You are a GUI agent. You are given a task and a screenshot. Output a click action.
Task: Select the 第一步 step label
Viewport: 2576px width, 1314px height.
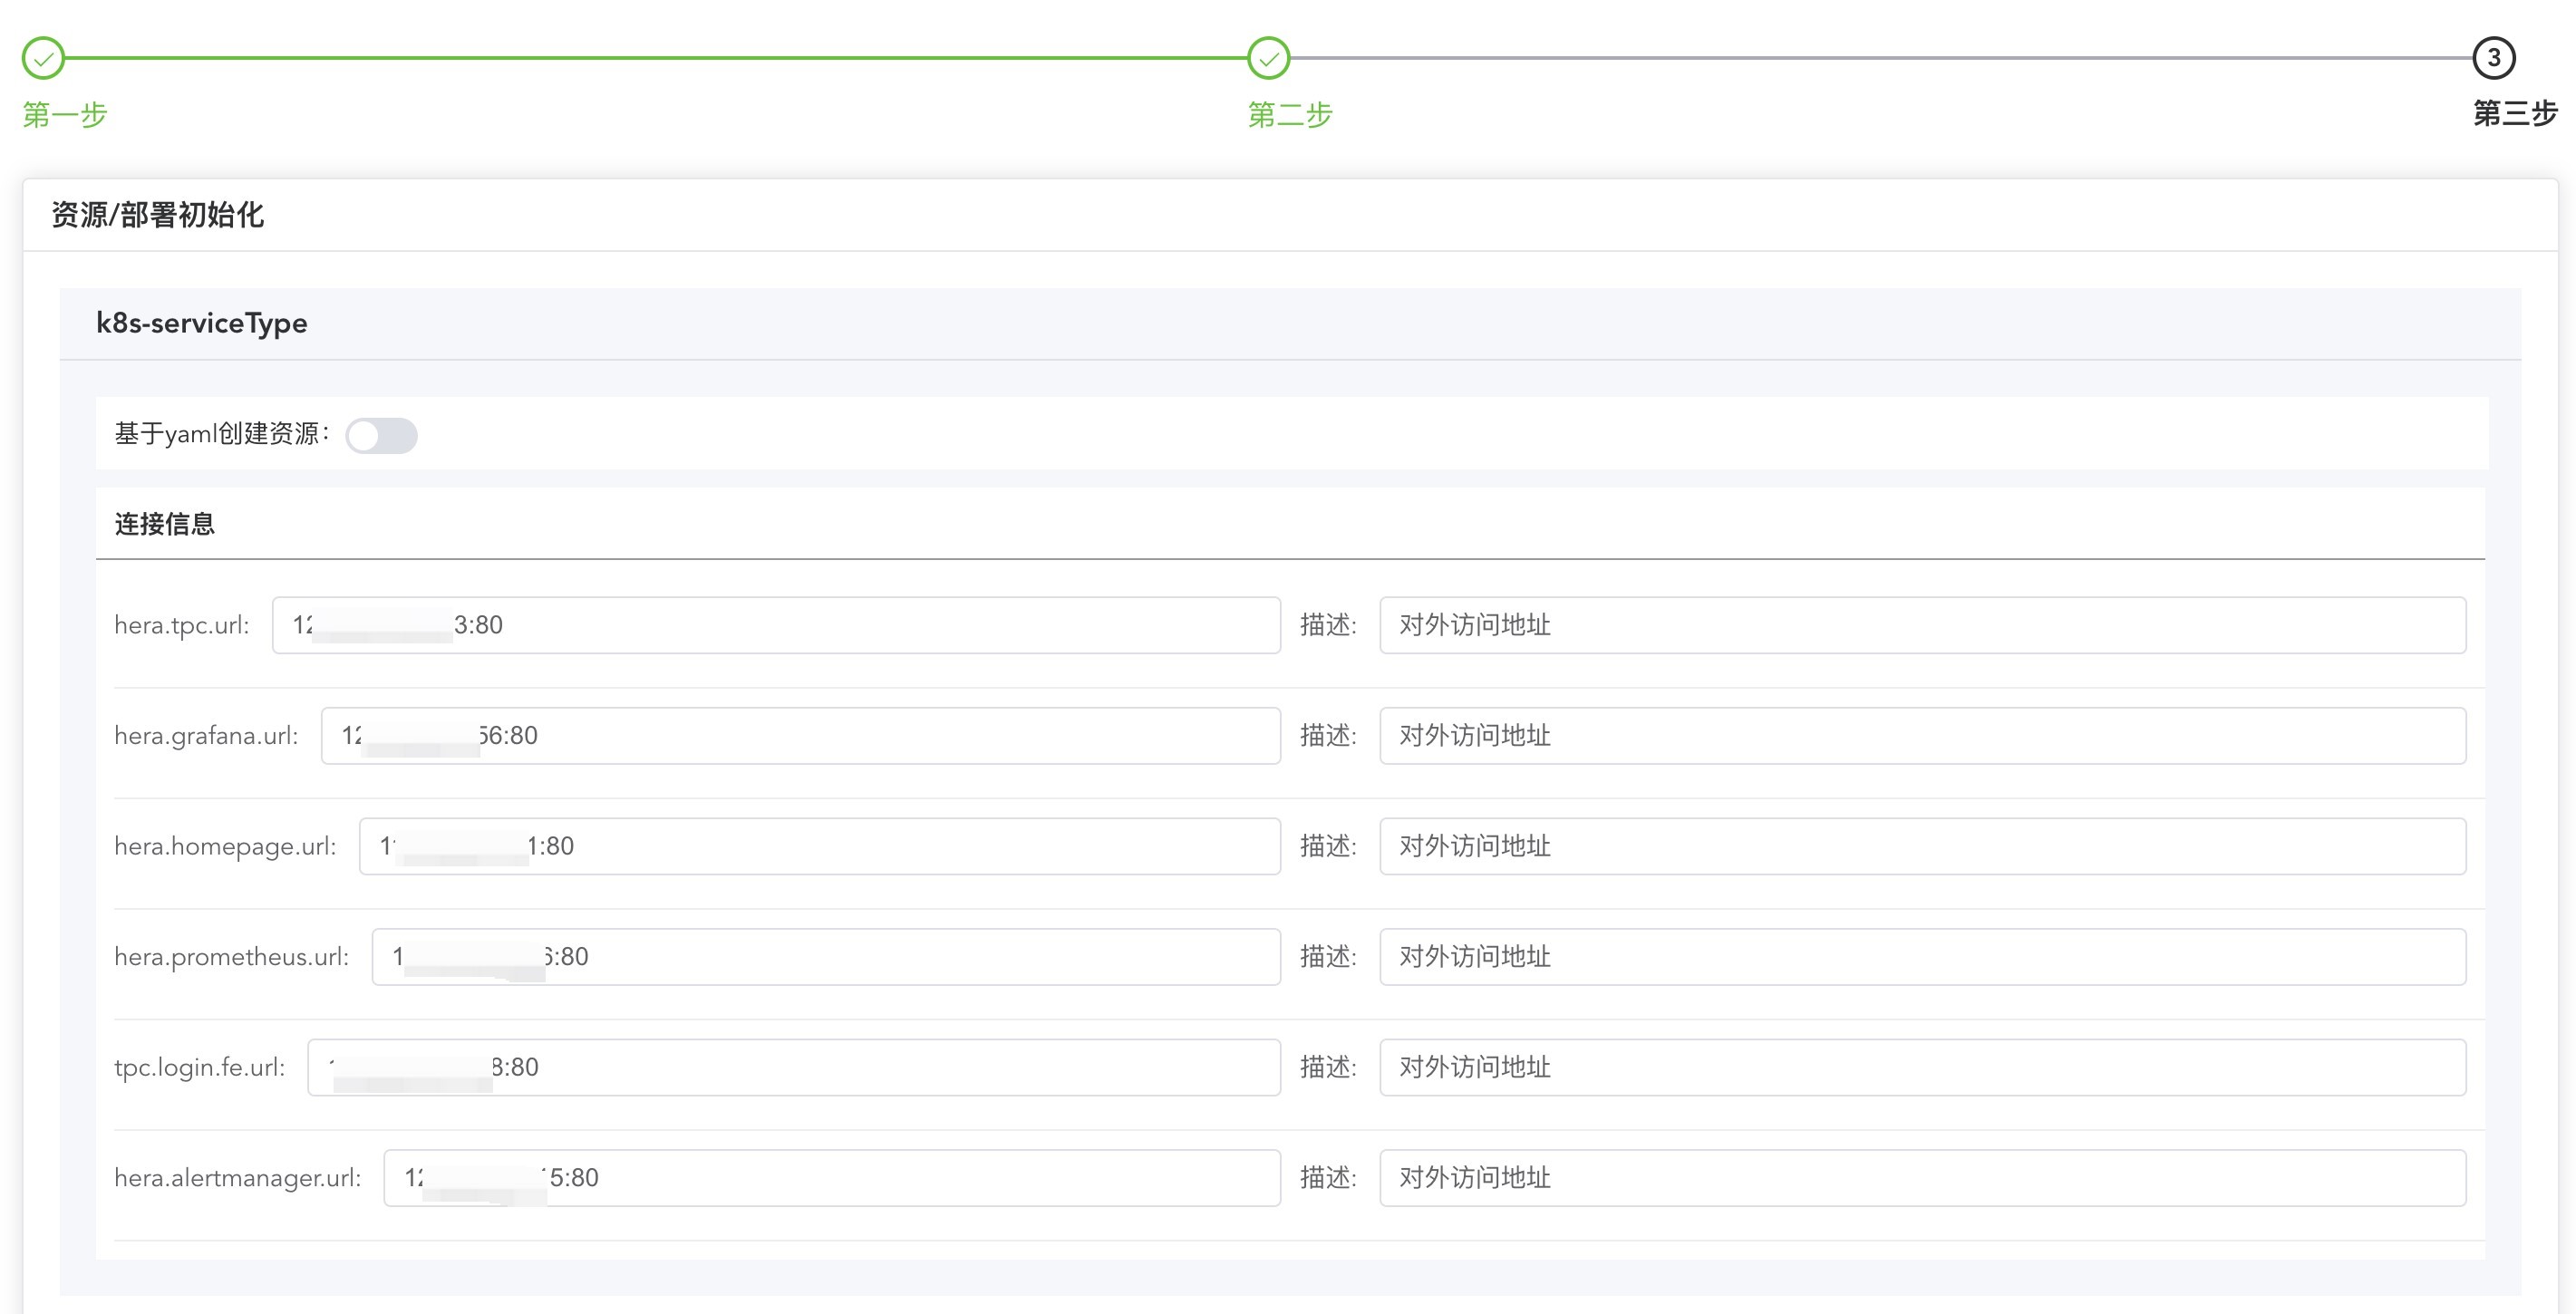click(65, 114)
